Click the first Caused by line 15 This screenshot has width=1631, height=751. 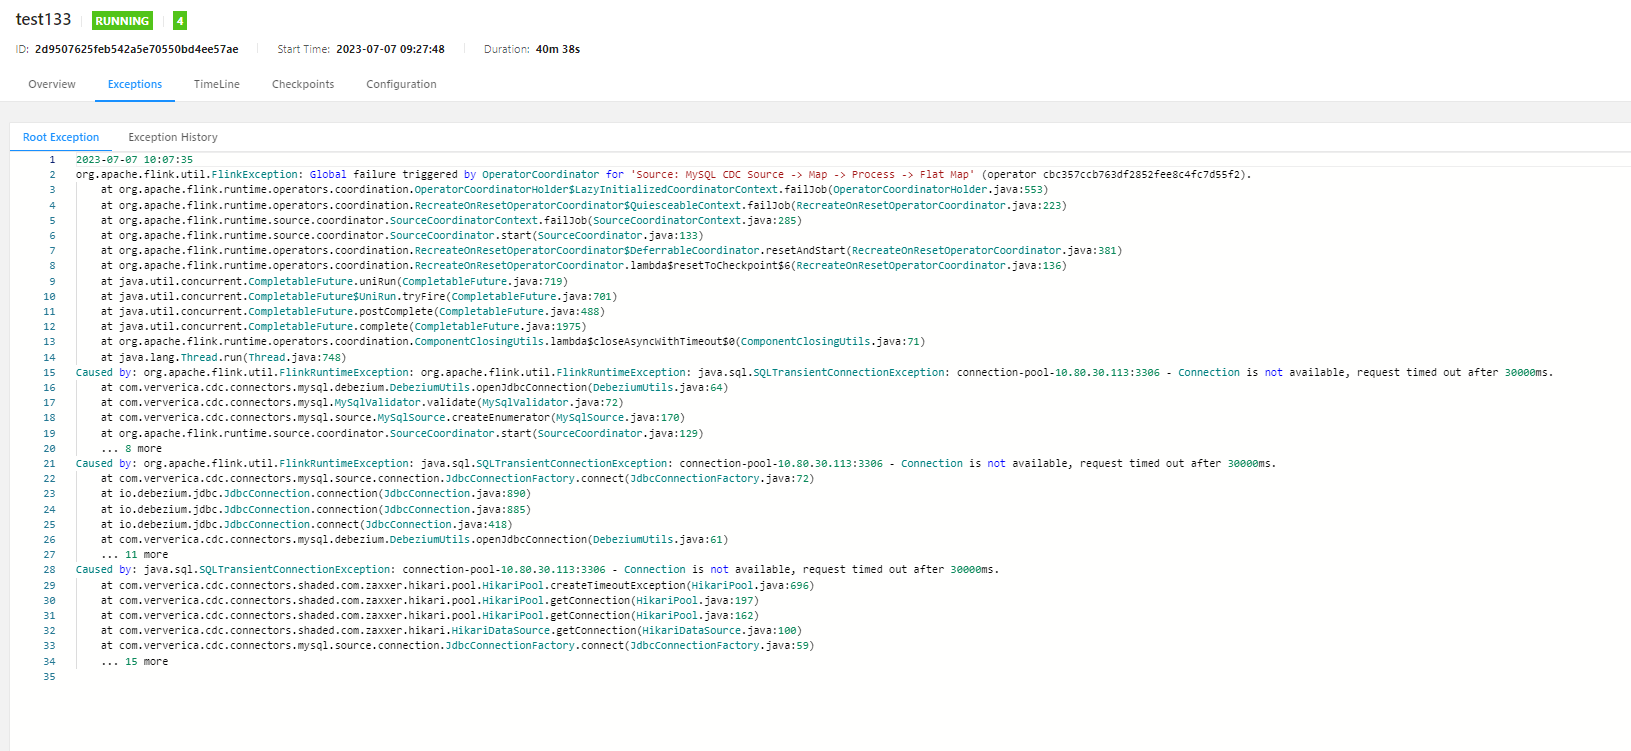[815, 372]
